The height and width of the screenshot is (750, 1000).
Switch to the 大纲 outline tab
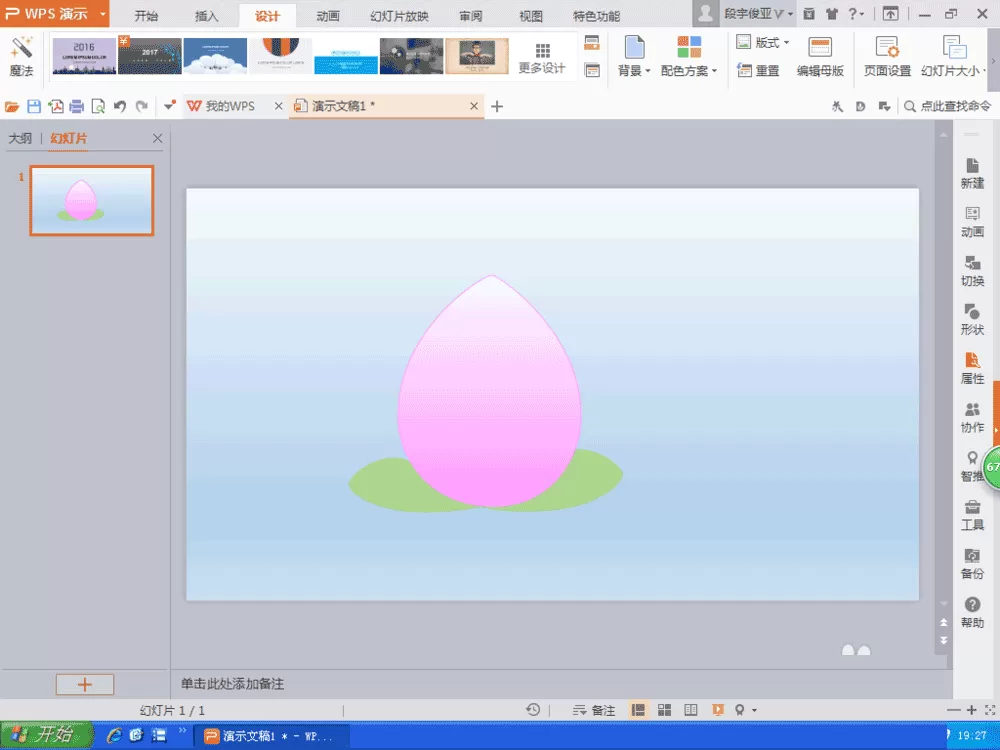tap(20, 138)
